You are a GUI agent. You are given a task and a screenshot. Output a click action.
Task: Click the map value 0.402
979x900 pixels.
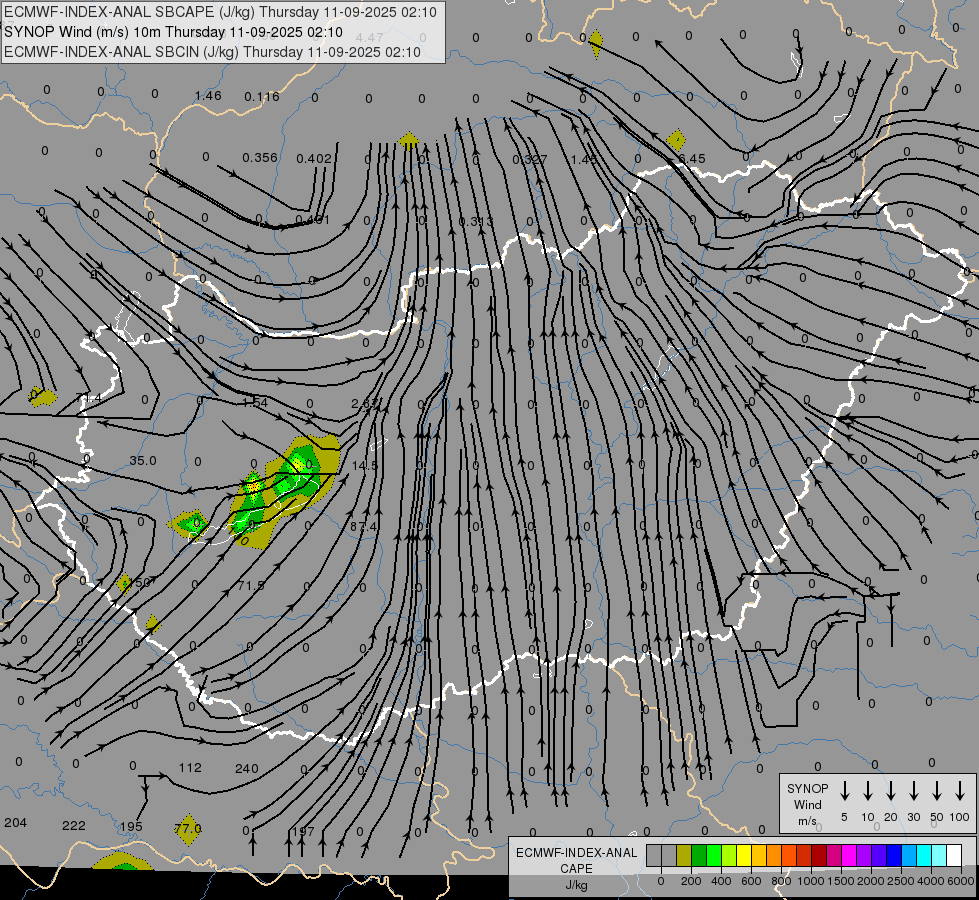coord(313,159)
